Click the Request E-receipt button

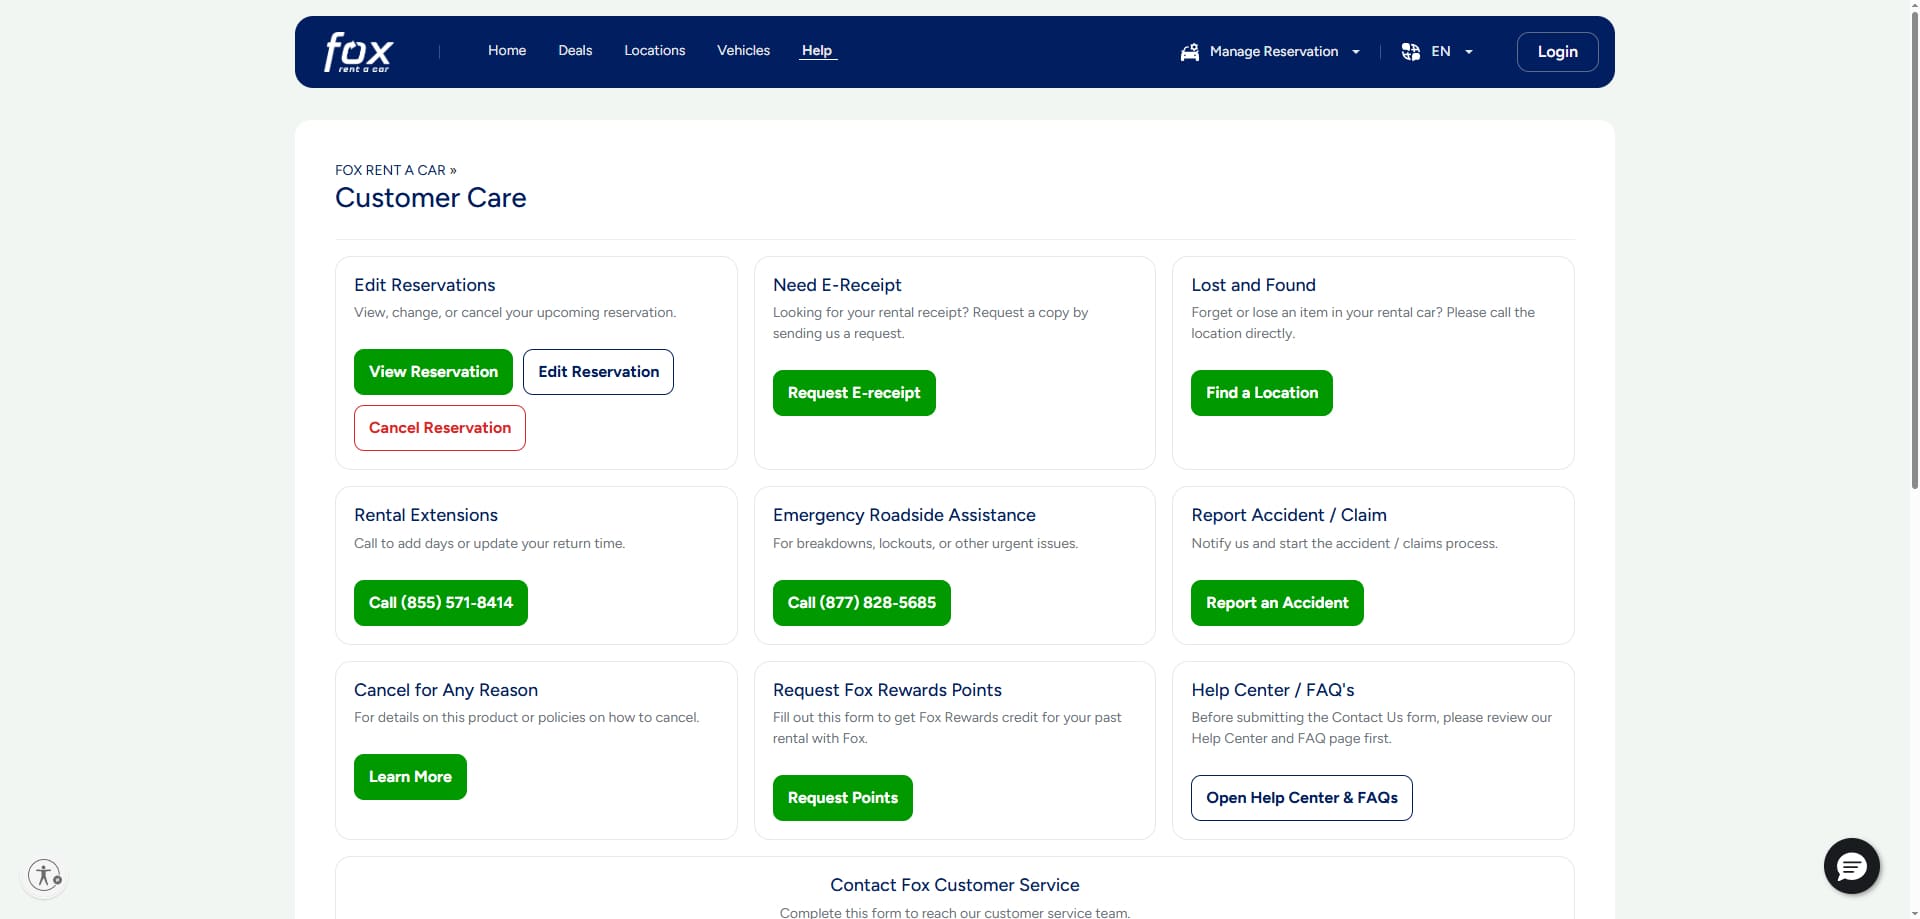[x=854, y=393]
